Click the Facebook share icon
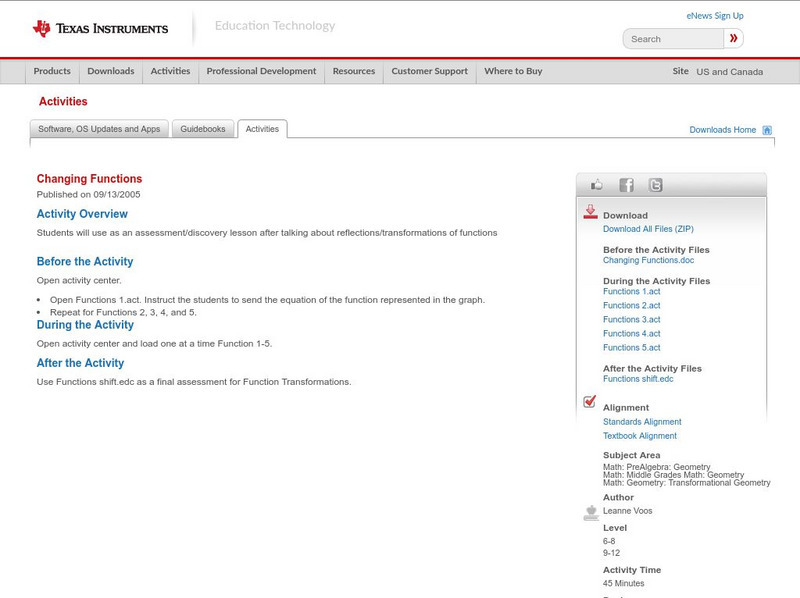 627,184
